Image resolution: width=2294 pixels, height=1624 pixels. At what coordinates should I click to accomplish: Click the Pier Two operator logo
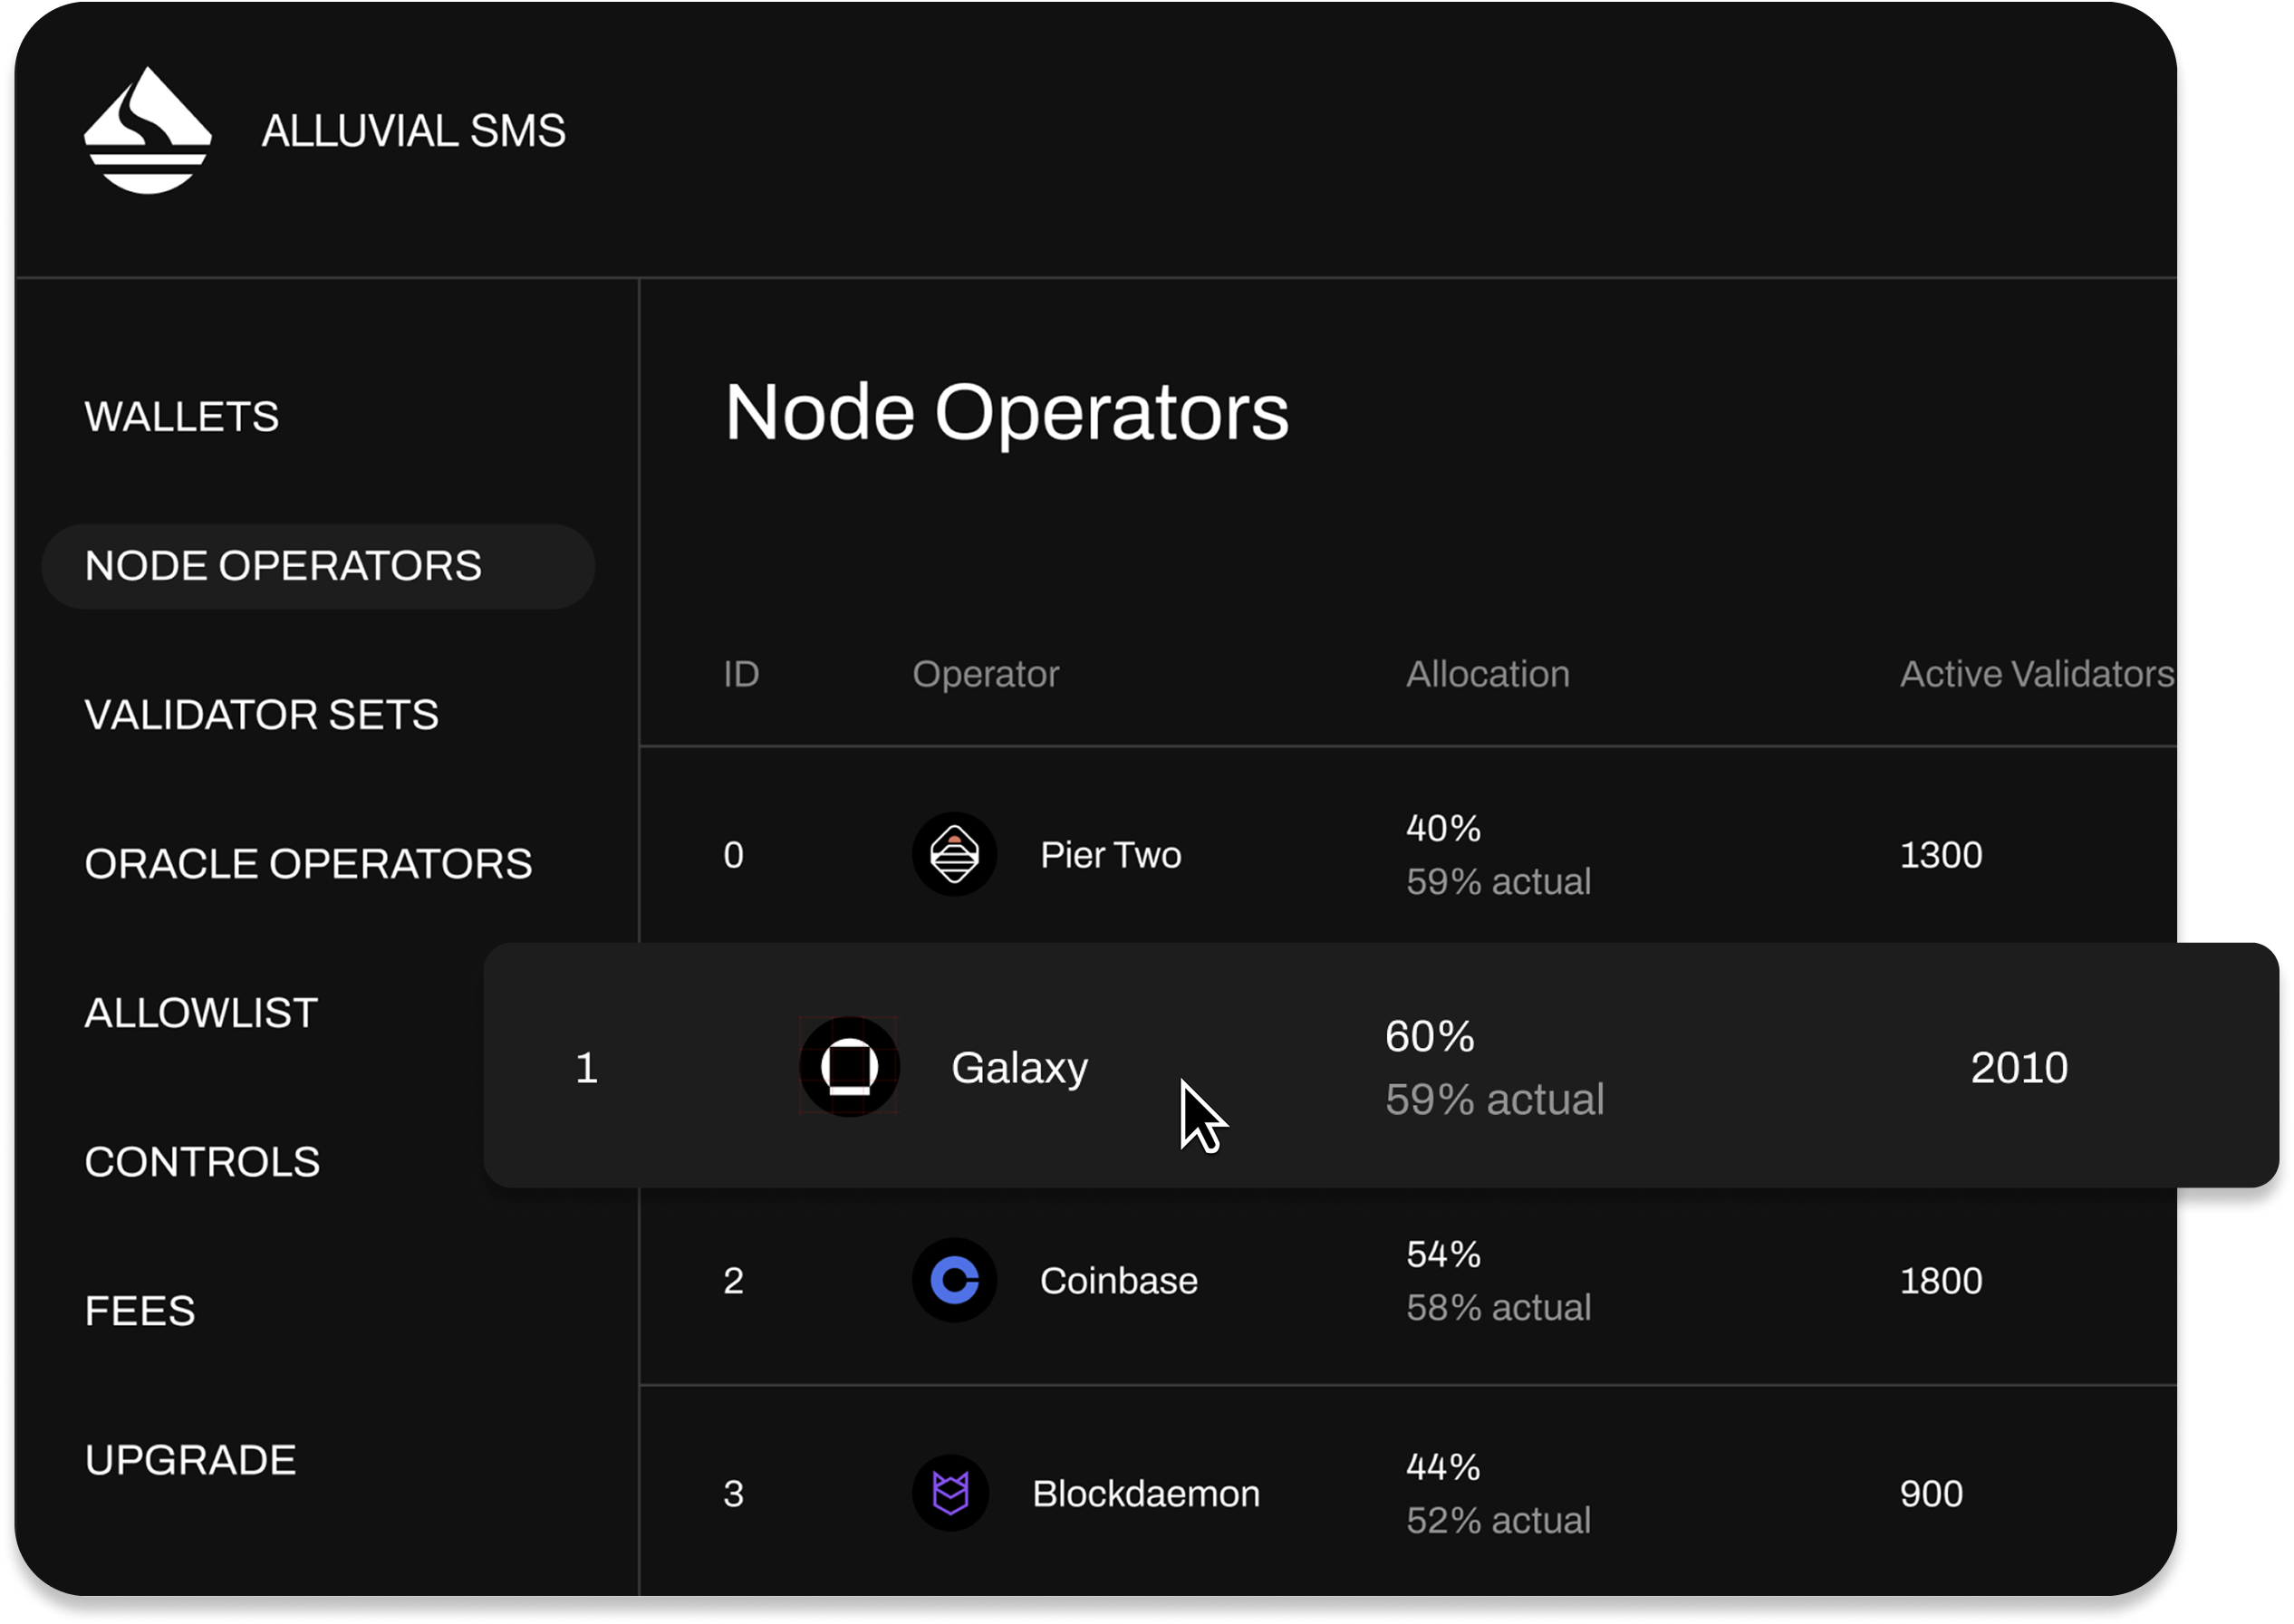tap(954, 855)
